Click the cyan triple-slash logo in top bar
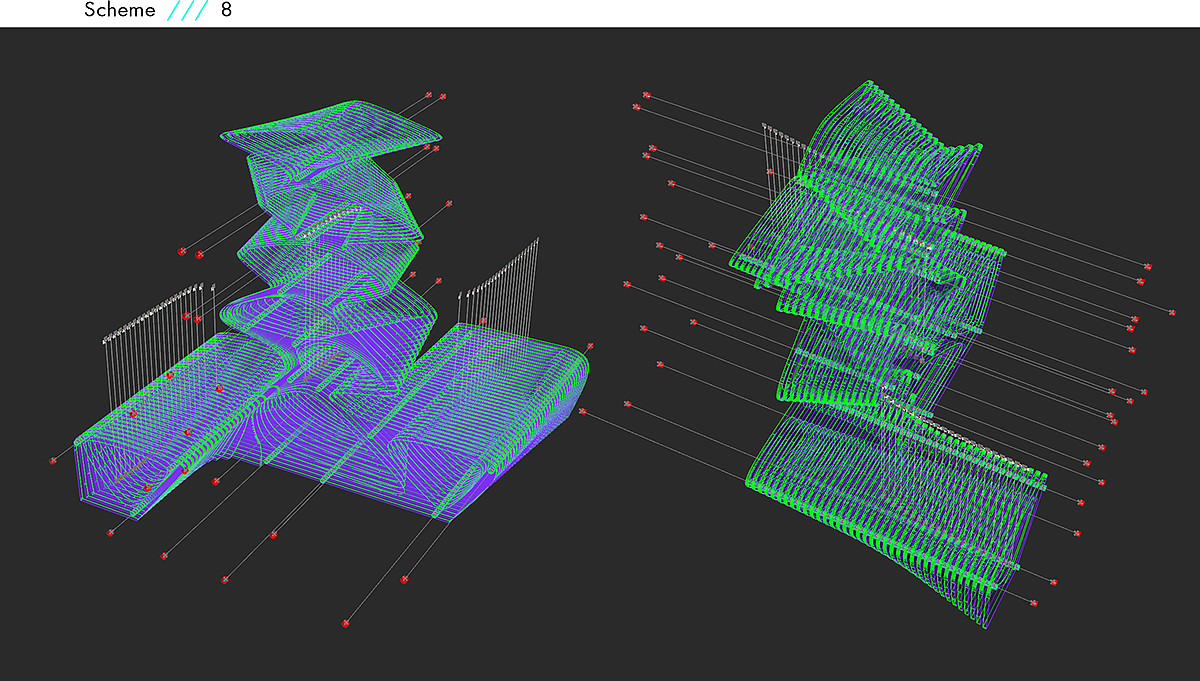The image size is (1200, 681). pos(187,11)
